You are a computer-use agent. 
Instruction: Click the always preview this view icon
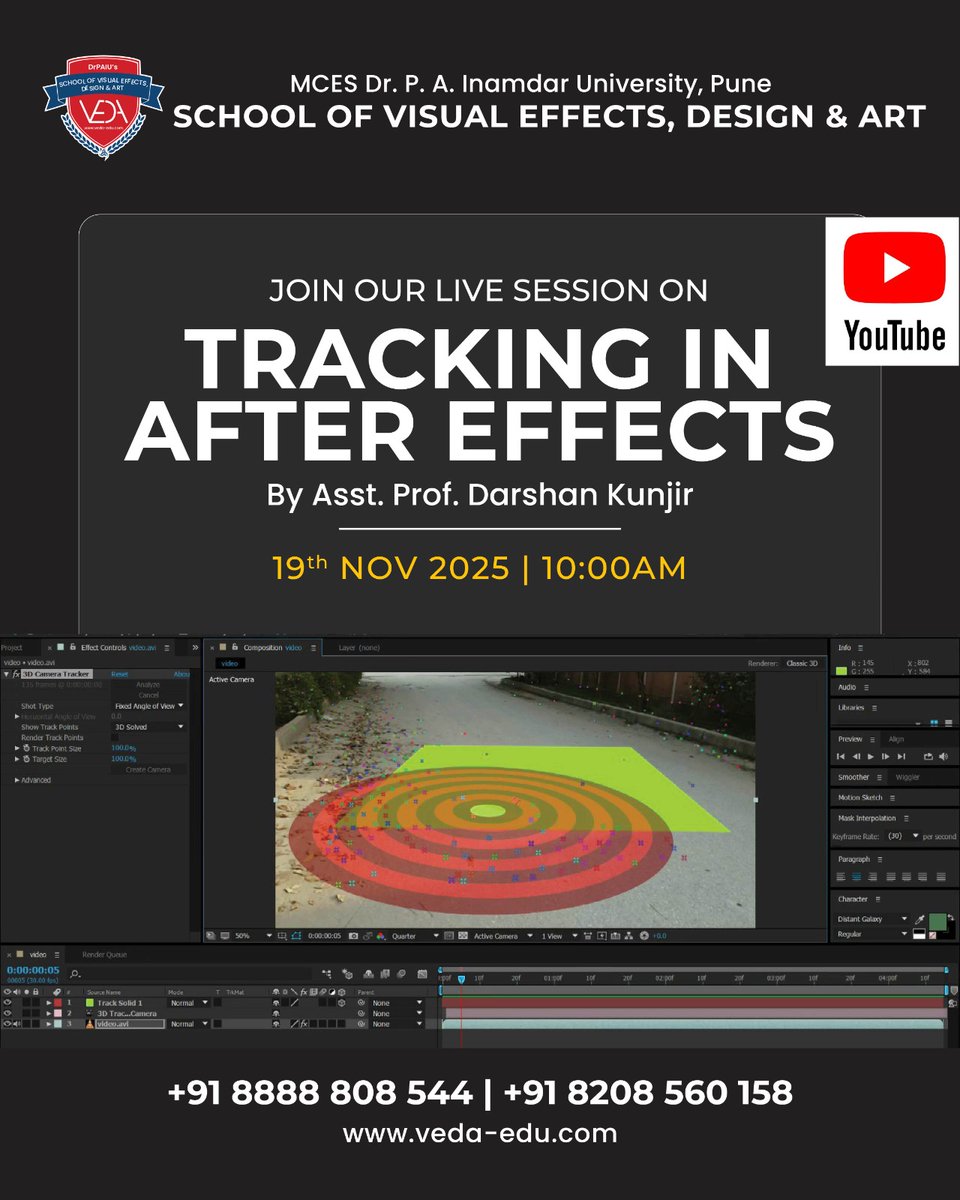coord(211,936)
